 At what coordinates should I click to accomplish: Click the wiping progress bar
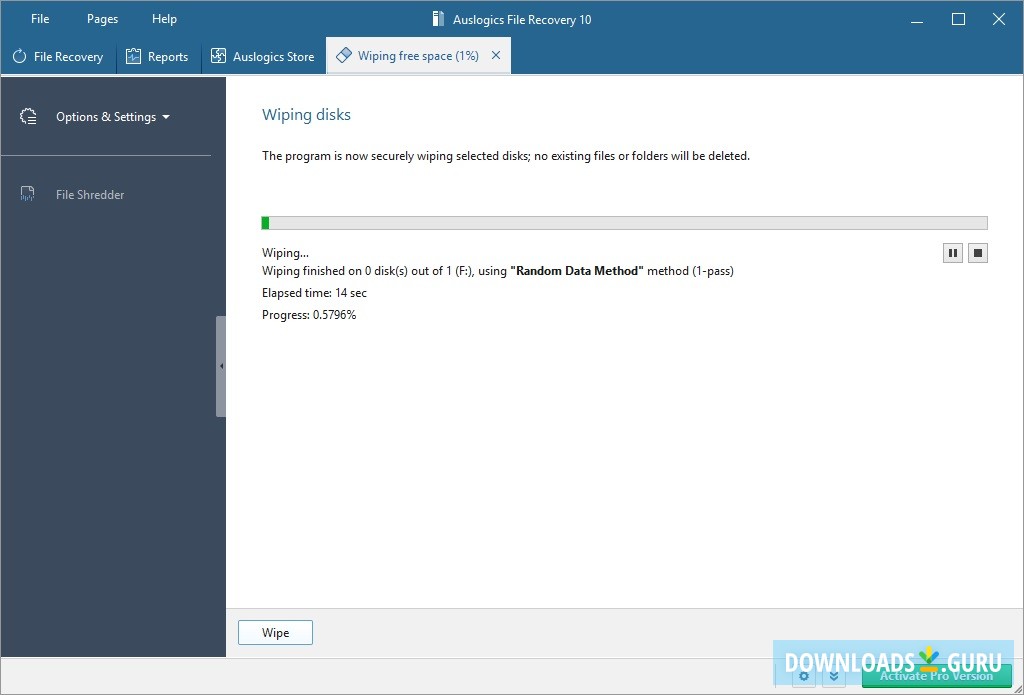(x=624, y=222)
